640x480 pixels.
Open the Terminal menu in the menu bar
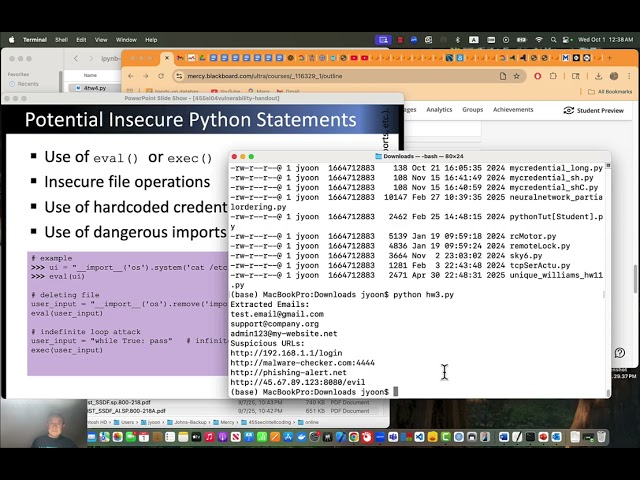coord(35,40)
